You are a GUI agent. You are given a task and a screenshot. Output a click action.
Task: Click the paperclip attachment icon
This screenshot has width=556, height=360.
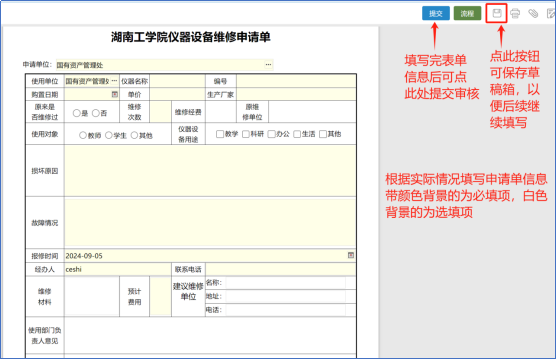(x=533, y=13)
